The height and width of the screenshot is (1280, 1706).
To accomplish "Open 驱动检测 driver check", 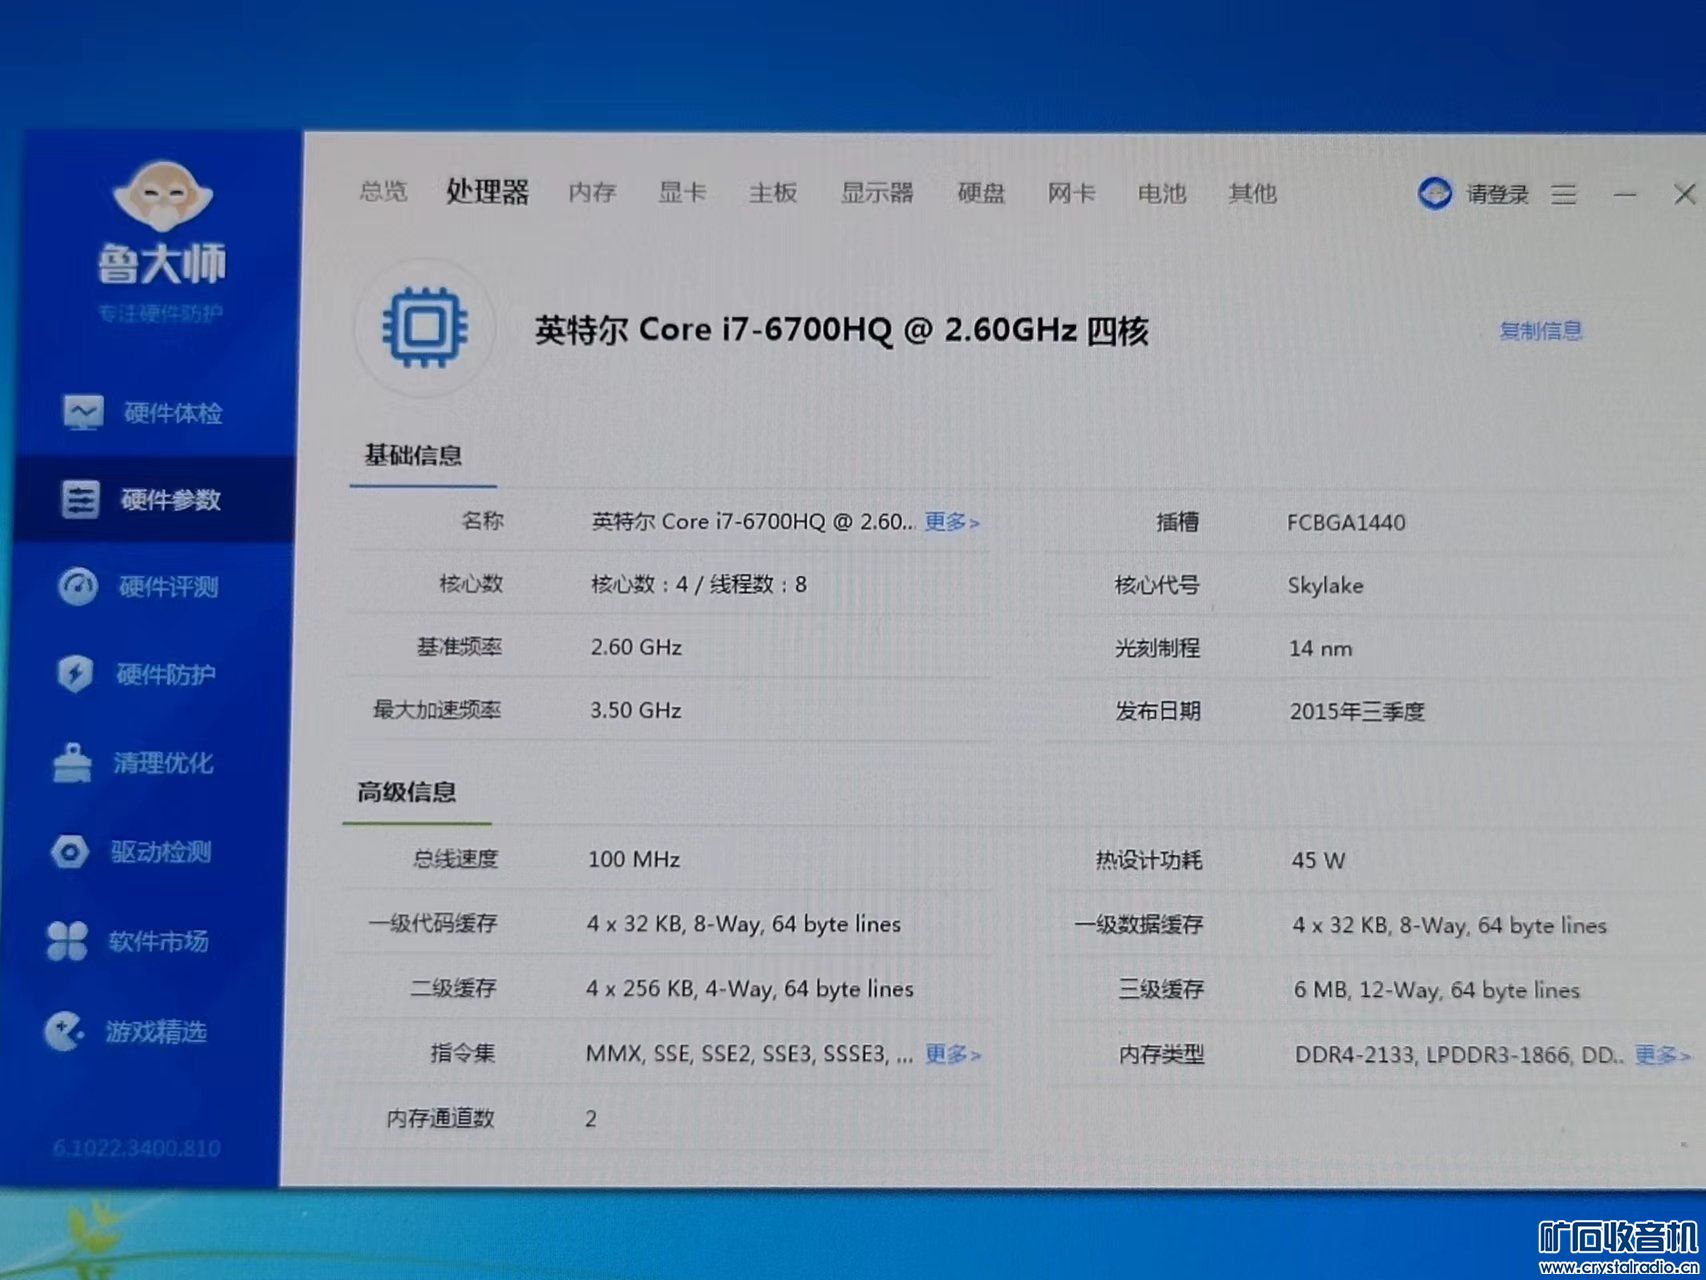I will [x=130, y=851].
